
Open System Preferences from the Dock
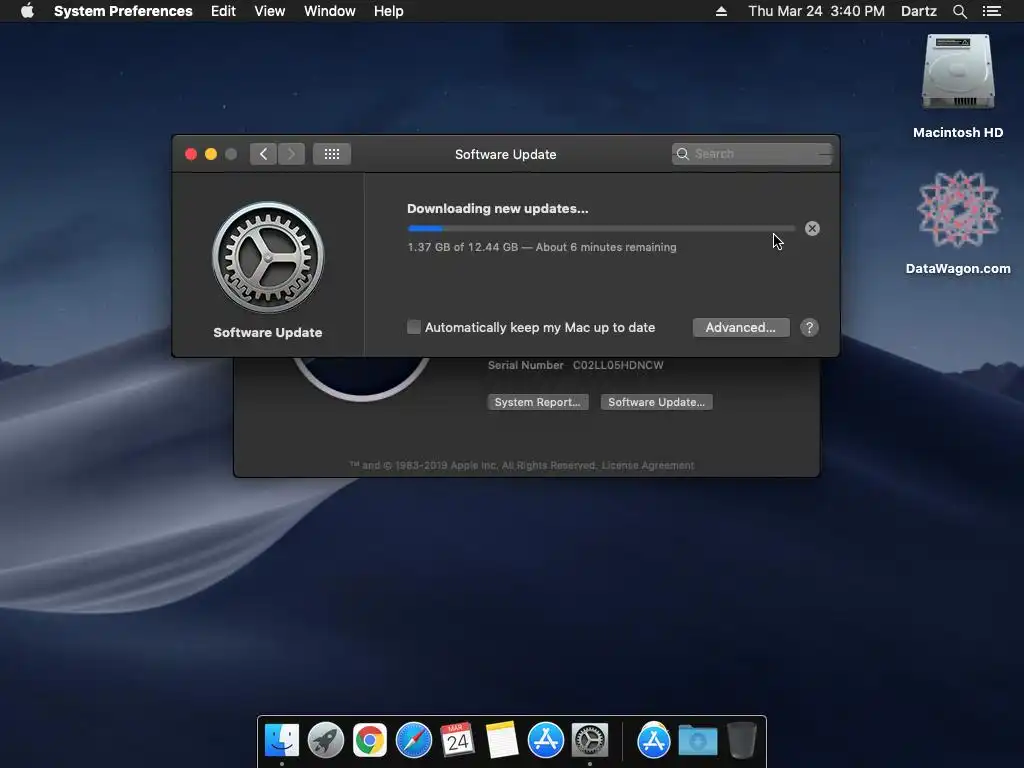click(590, 741)
